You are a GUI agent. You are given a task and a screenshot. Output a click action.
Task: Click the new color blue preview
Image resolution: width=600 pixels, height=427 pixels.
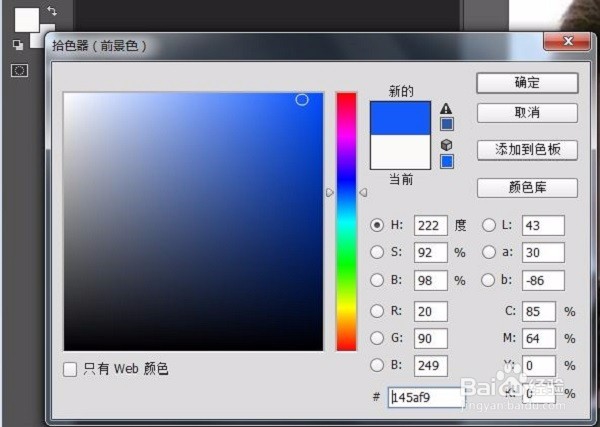tap(400, 118)
